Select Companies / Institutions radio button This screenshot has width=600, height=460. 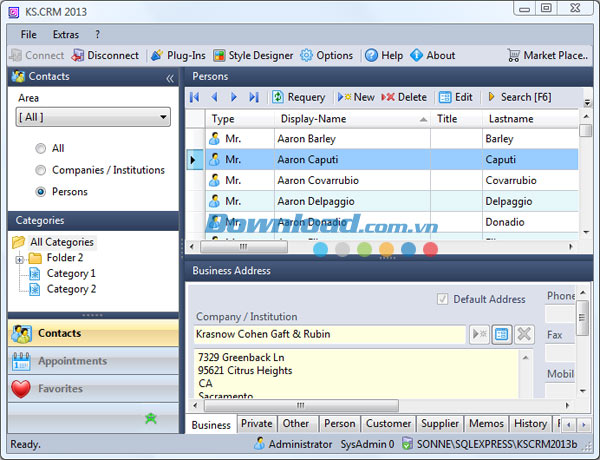40,170
